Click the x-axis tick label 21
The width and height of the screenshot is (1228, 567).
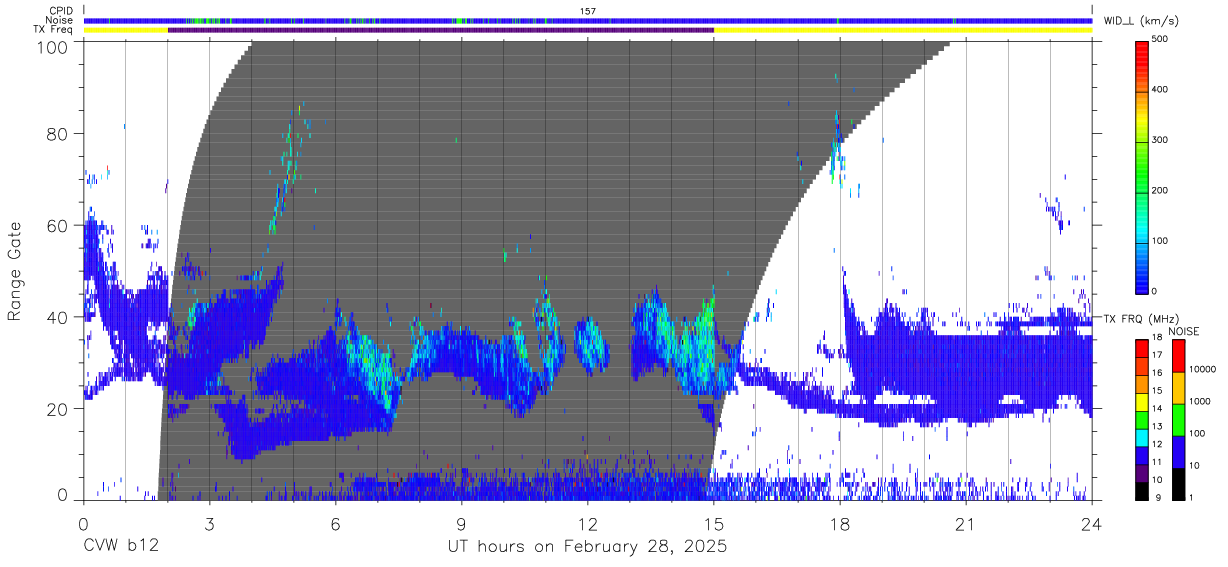tap(966, 524)
